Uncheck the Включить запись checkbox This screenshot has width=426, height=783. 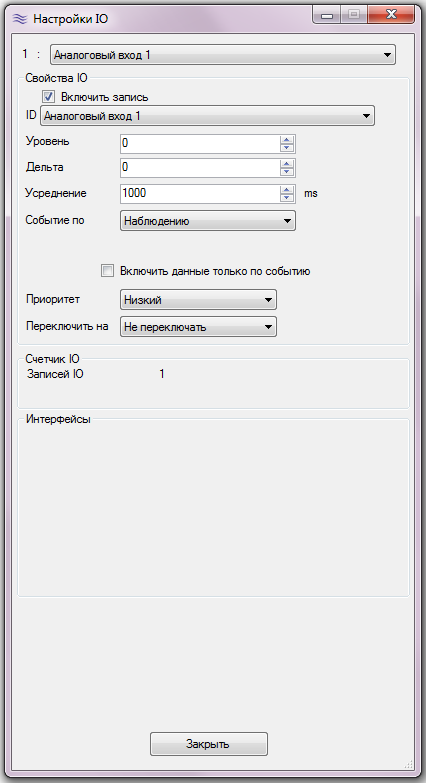tap(48, 96)
